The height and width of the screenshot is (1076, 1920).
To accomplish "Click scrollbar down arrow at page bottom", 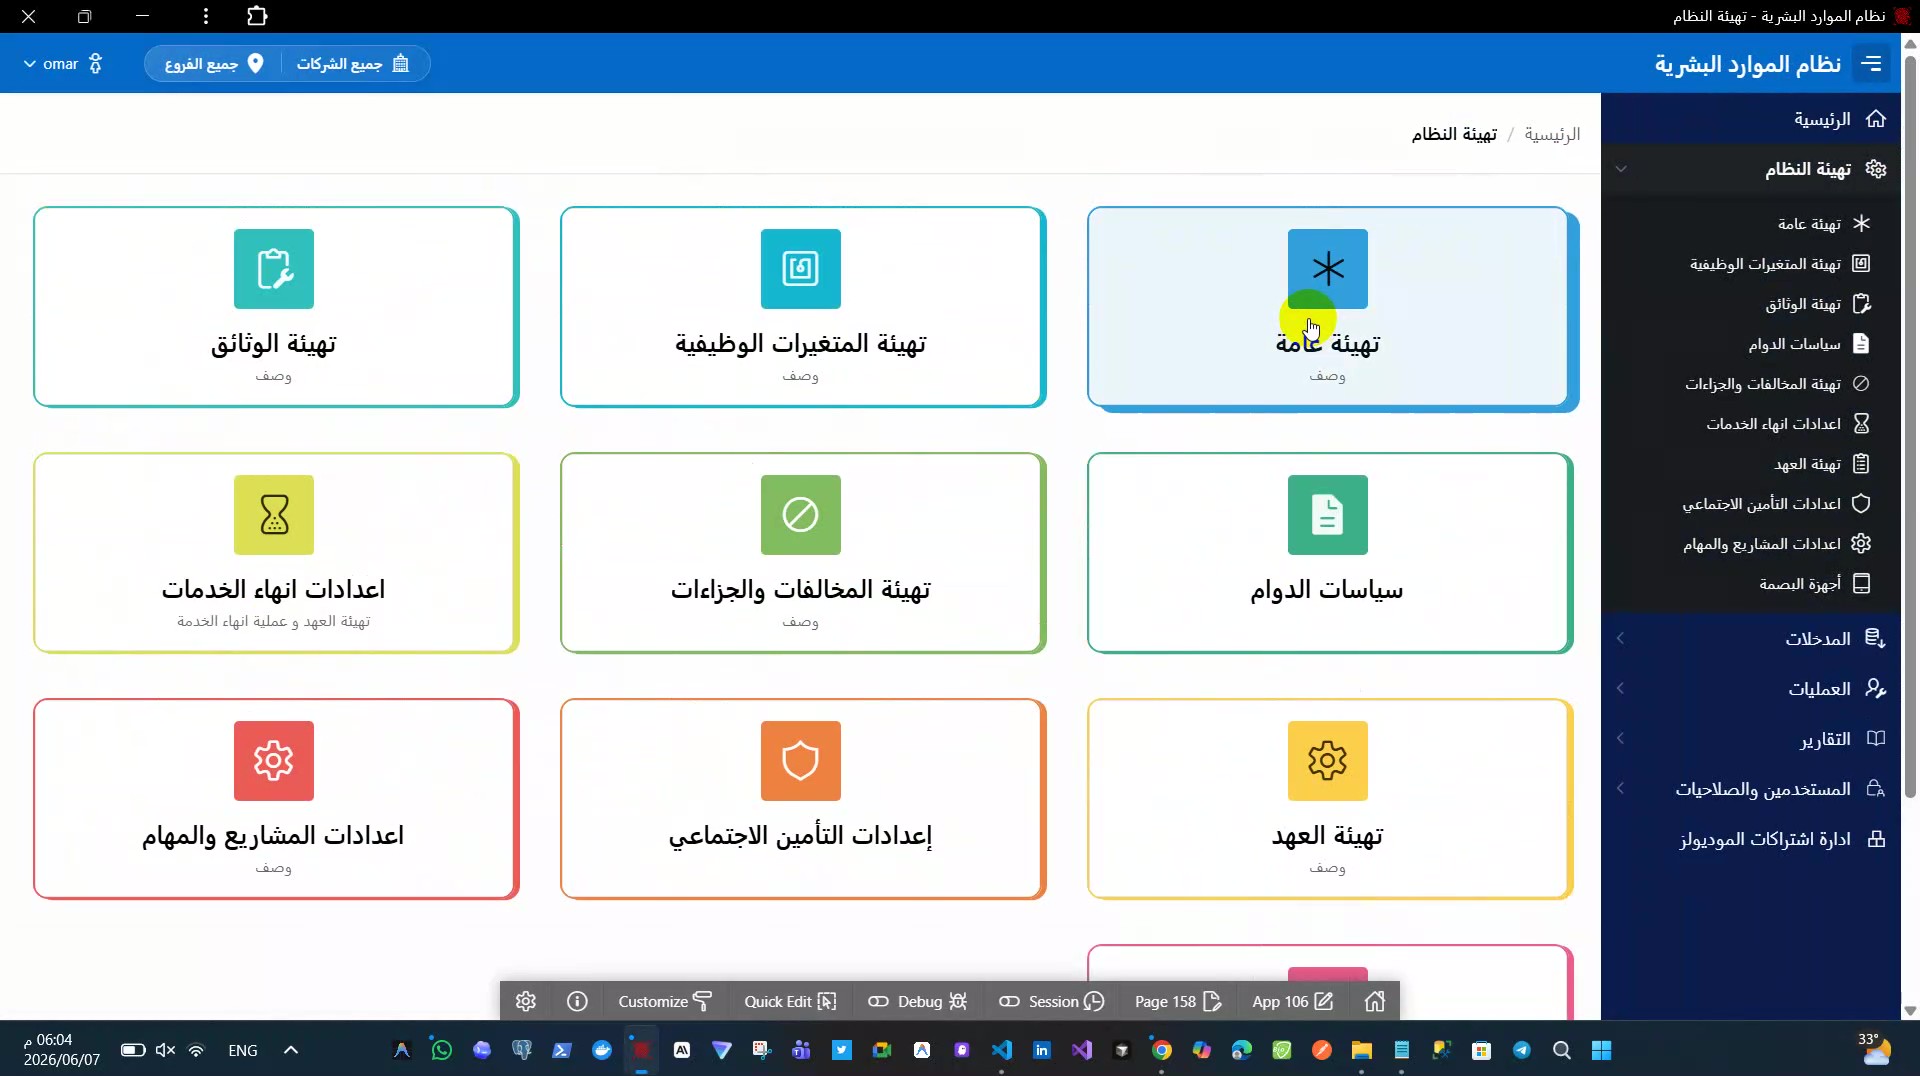I will (x=1910, y=1011).
